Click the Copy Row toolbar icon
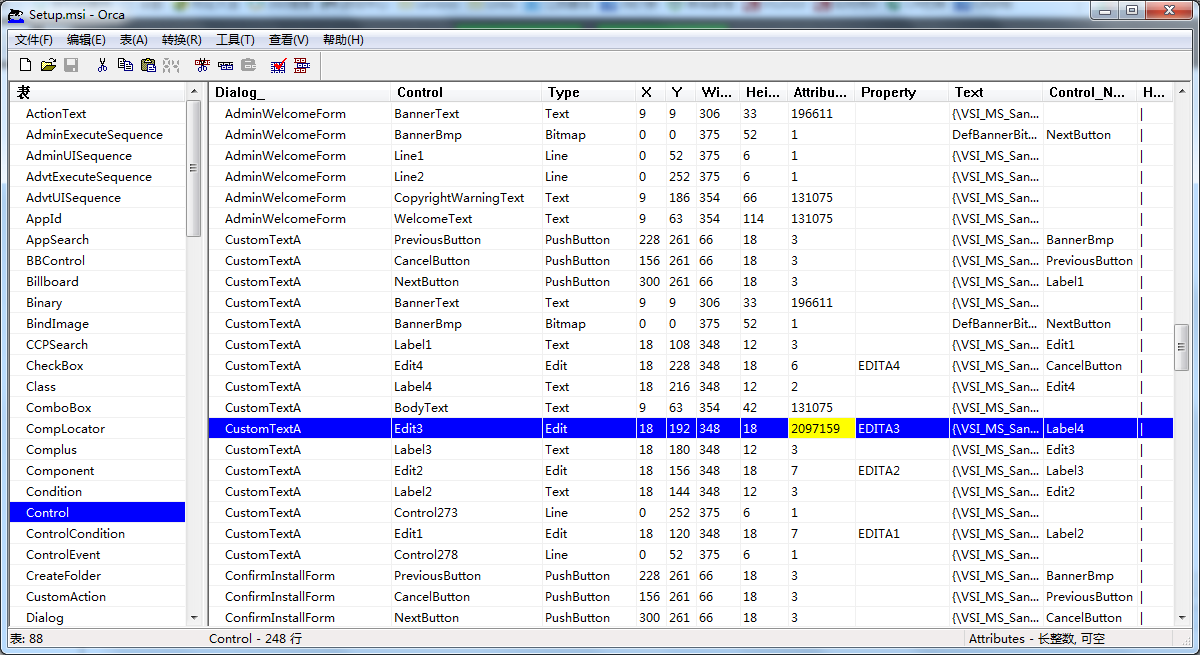 click(225, 65)
